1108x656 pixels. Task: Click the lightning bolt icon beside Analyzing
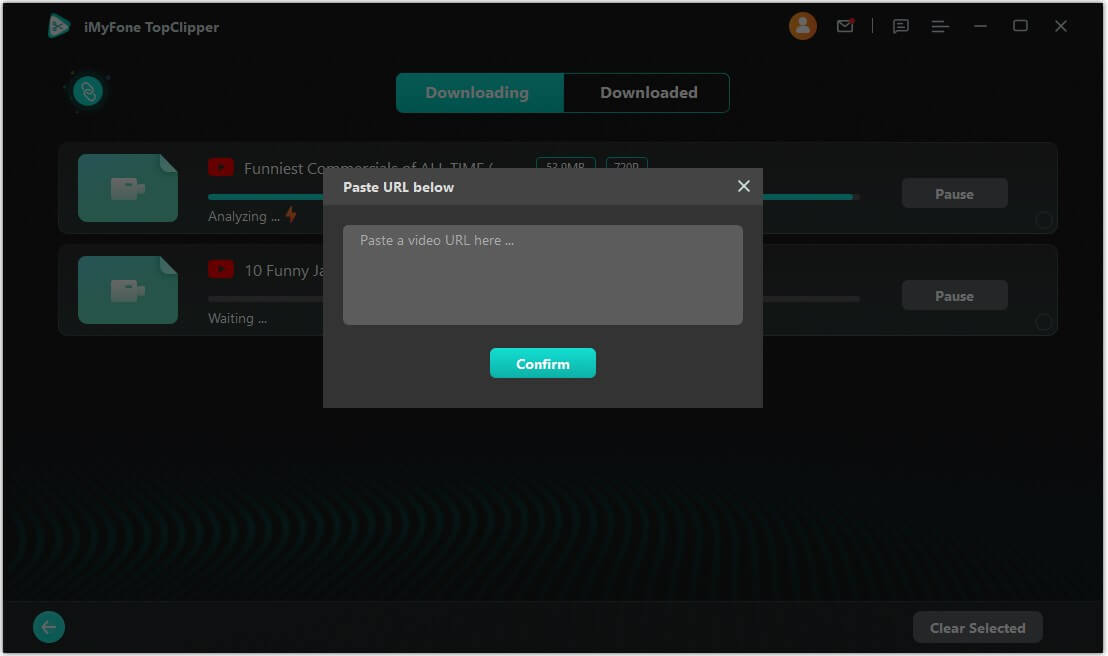pyautogui.click(x=291, y=215)
